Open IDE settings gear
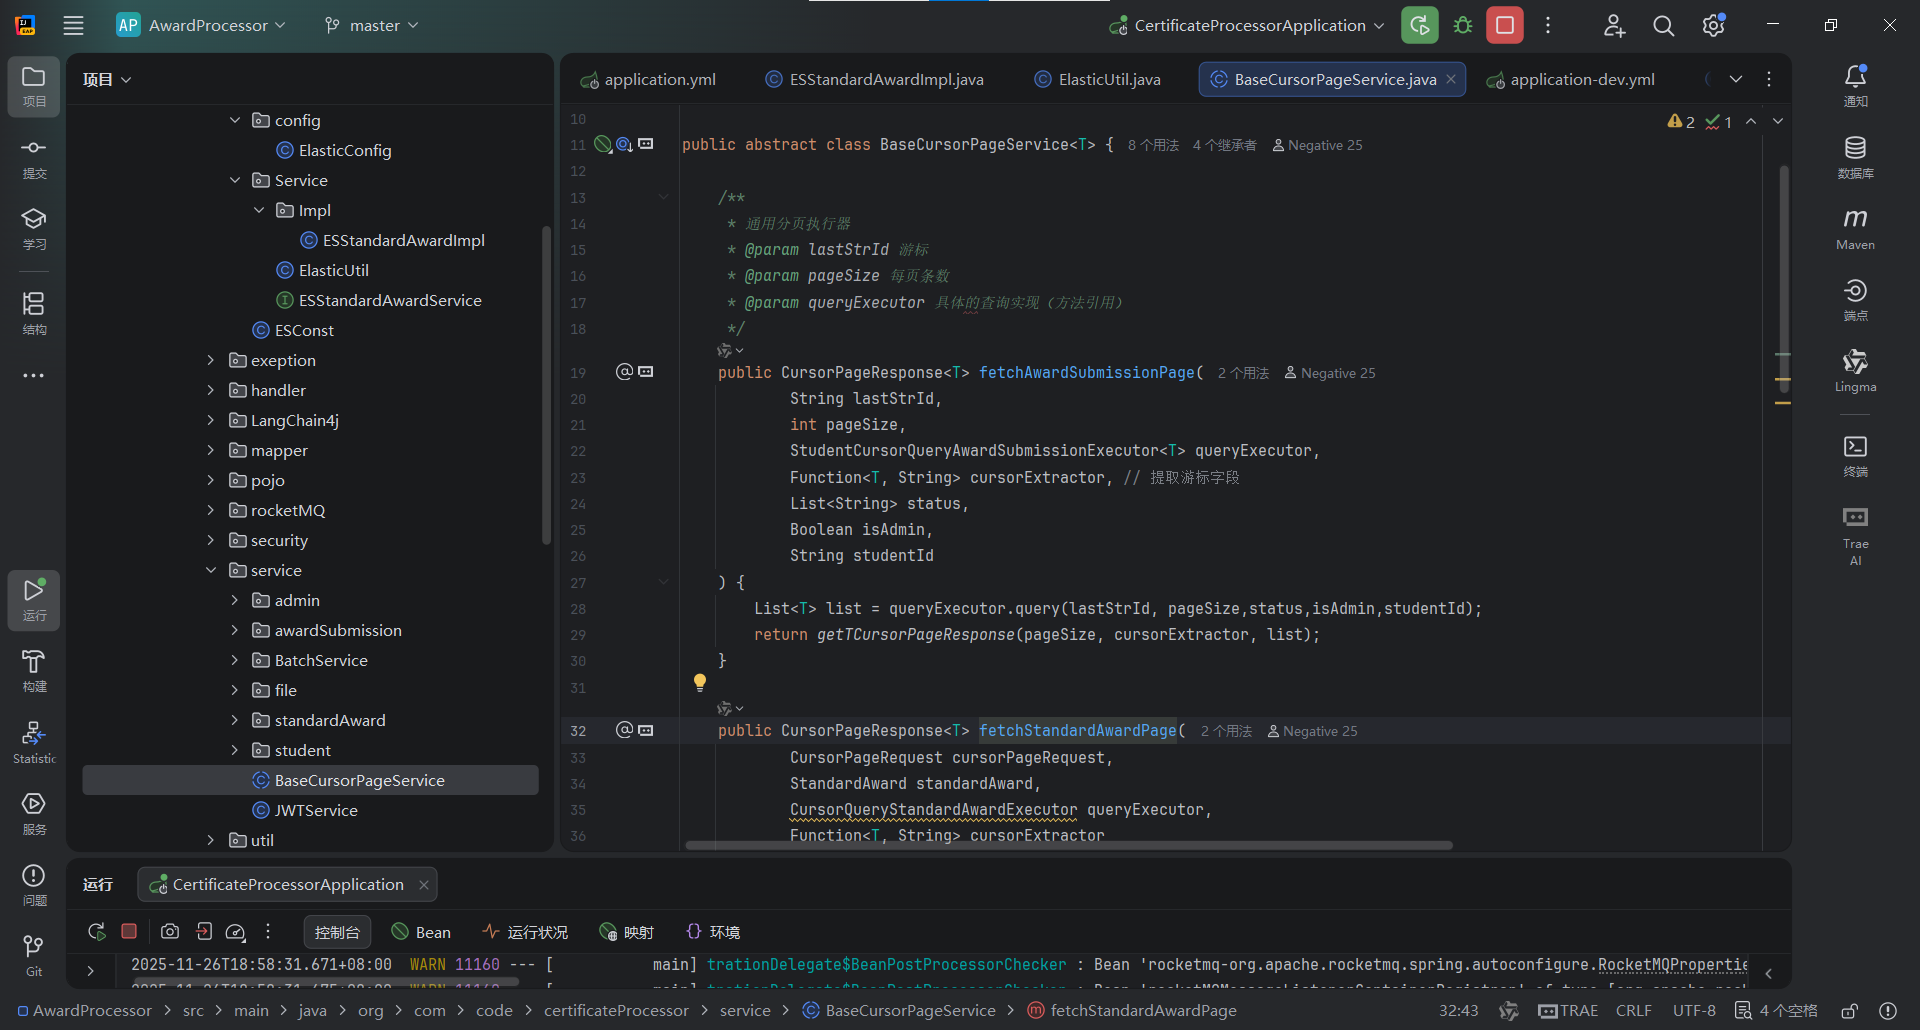Screen dimensions: 1920x1030 click(x=1714, y=25)
